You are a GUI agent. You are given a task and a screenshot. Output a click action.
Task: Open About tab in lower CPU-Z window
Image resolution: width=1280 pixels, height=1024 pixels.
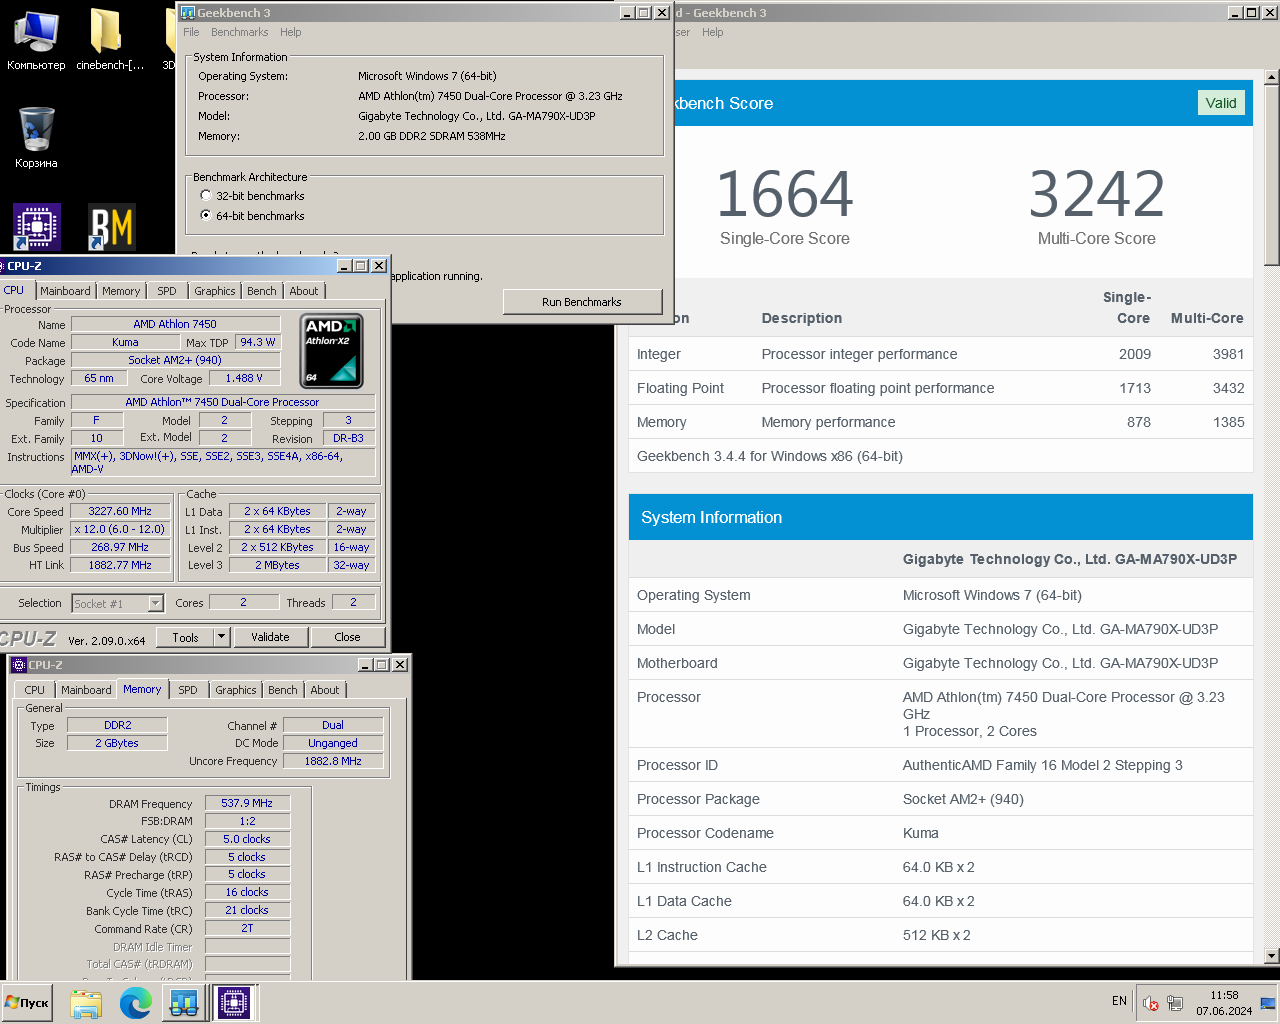tap(325, 690)
